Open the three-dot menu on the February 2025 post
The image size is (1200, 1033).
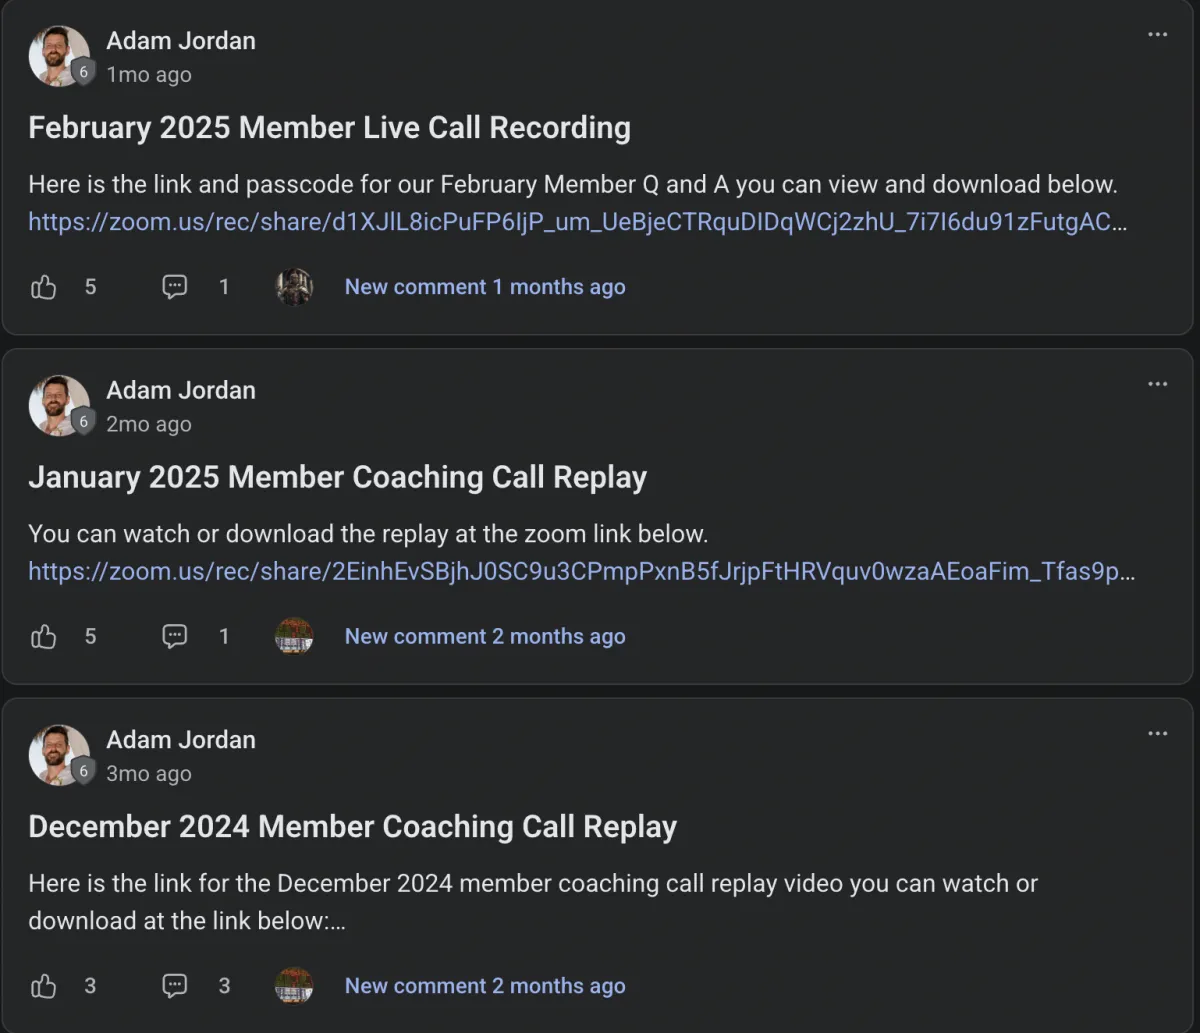[x=1157, y=35]
